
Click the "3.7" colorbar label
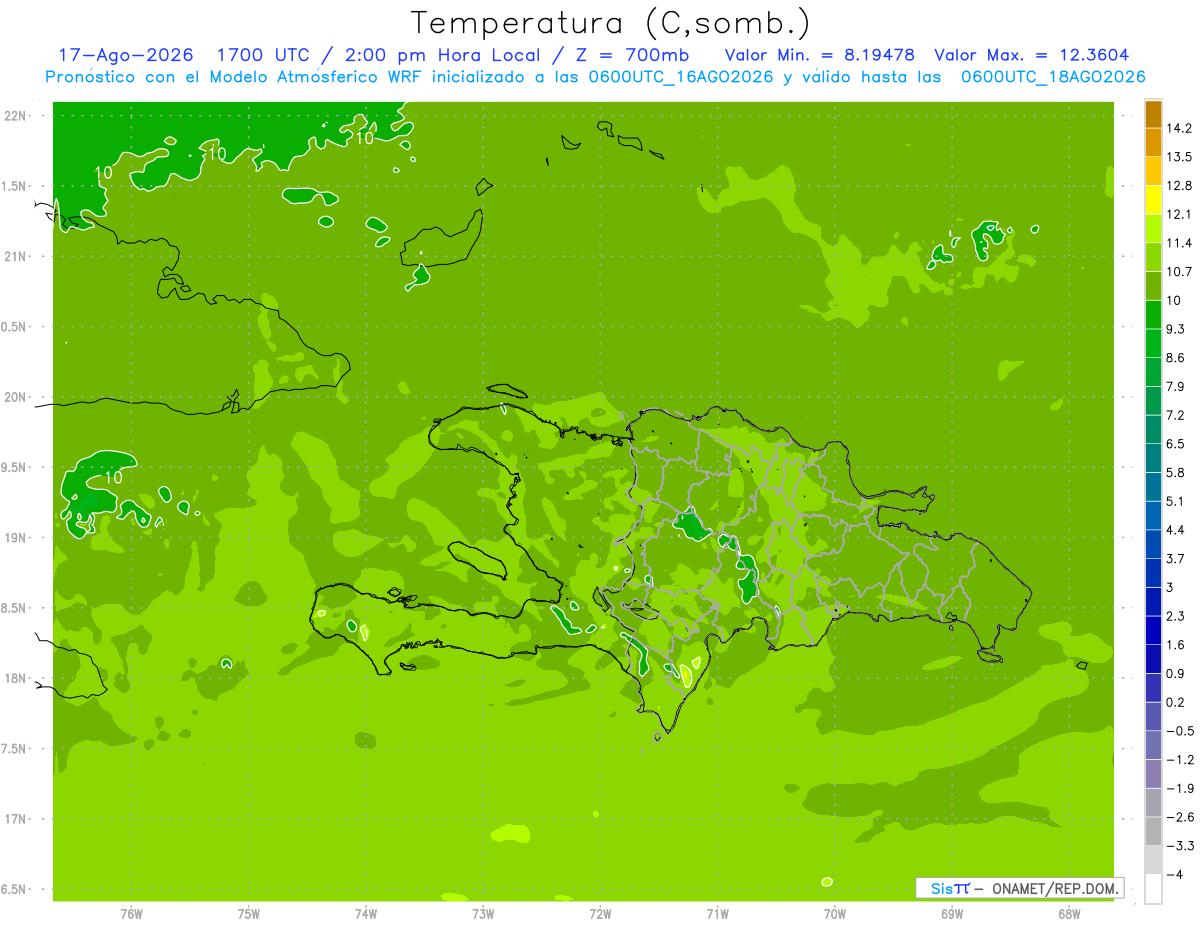click(1176, 559)
